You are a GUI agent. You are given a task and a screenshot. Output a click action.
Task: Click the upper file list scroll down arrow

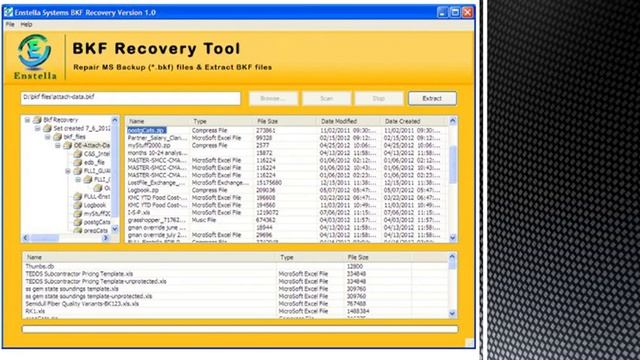pyautogui.click(x=452, y=238)
